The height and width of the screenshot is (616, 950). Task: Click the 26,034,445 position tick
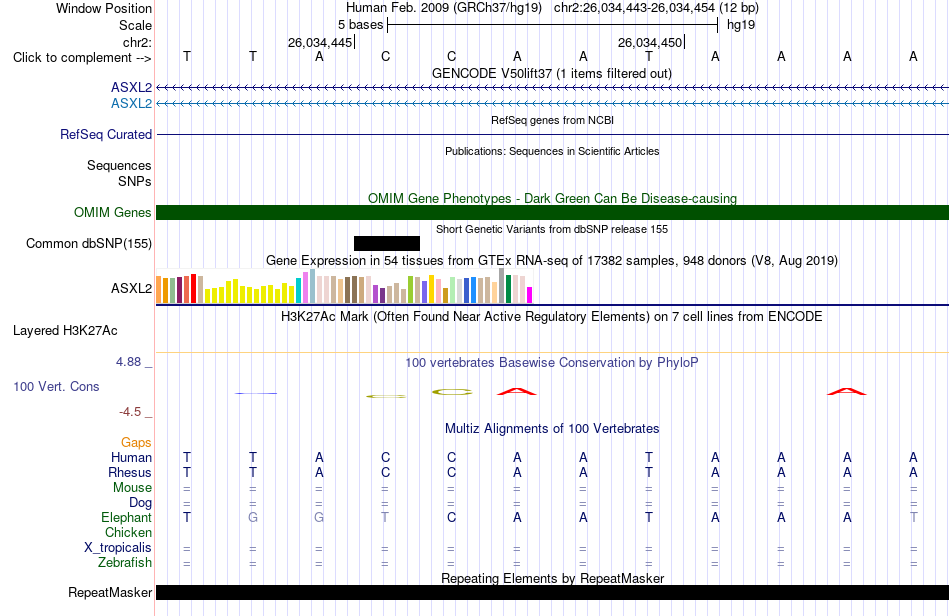[321, 42]
